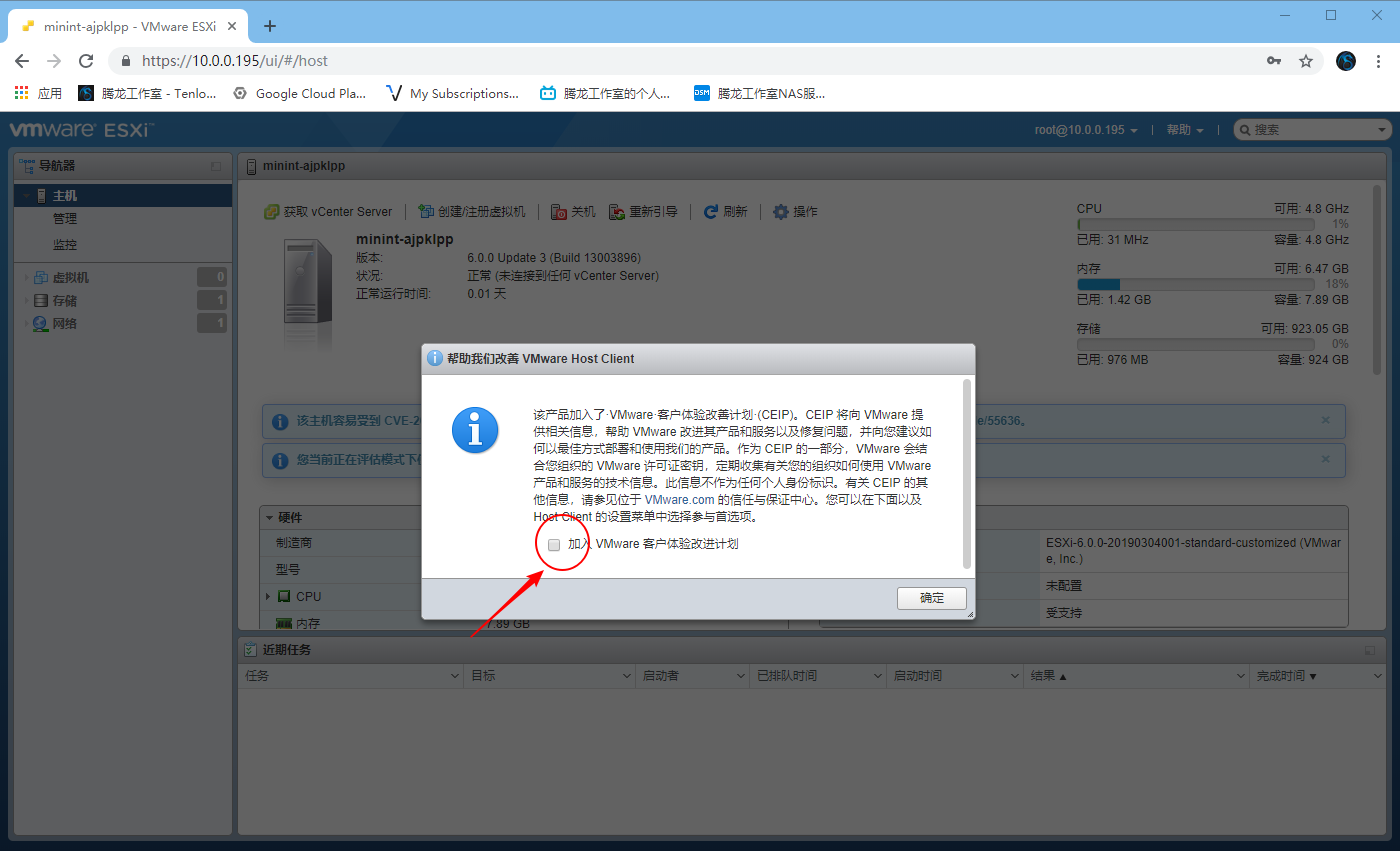
Task: Expand the 虚拟机 tree arrow
Action: [25, 278]
